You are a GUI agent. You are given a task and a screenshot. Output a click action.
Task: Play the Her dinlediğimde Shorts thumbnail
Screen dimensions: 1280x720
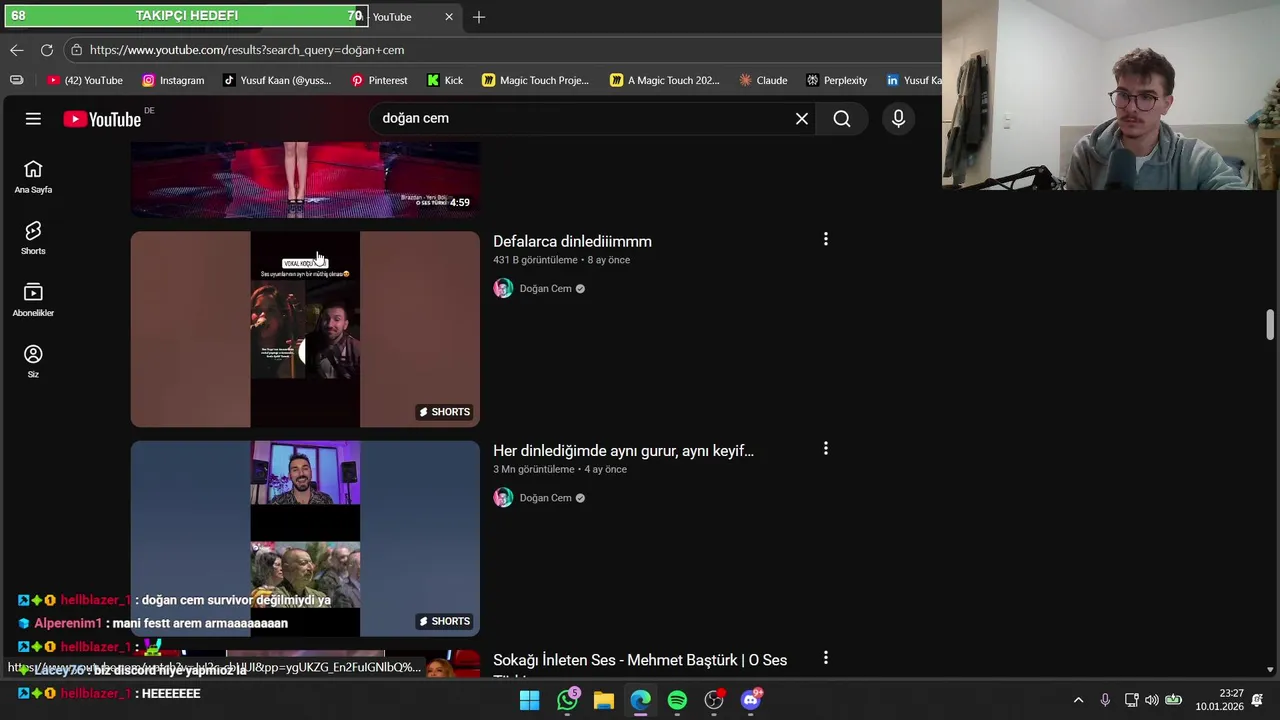click(305, 538)
